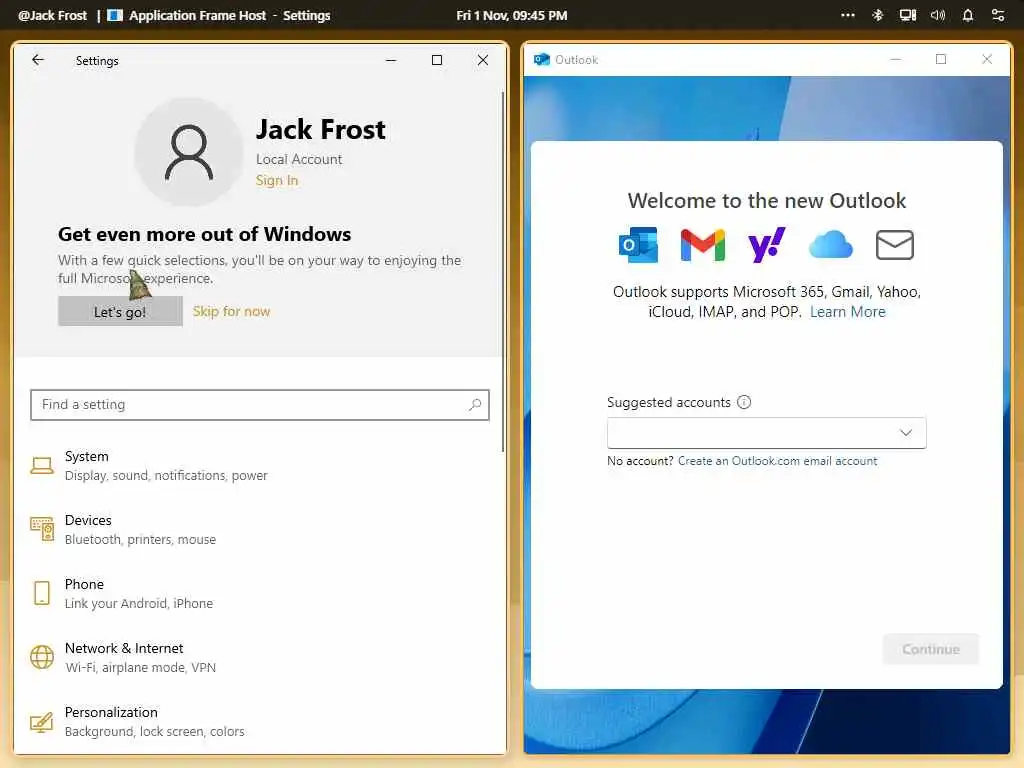Click the Network globe icon
This screenshot has height=768, width=1024.
click(42, 657)
